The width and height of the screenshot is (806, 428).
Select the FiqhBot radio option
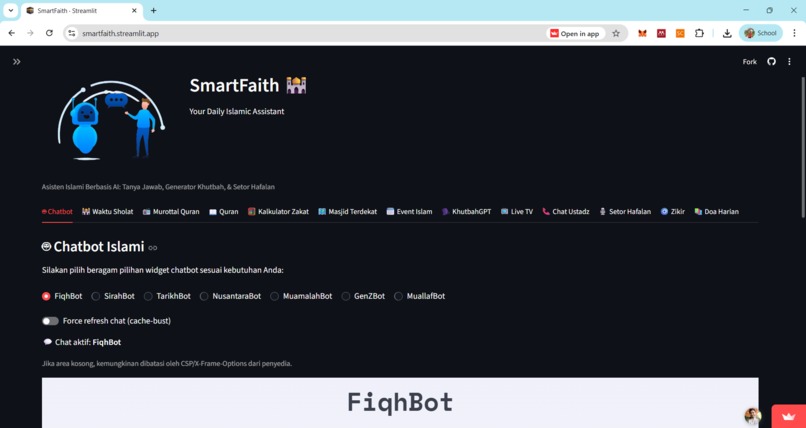point(62,296)
